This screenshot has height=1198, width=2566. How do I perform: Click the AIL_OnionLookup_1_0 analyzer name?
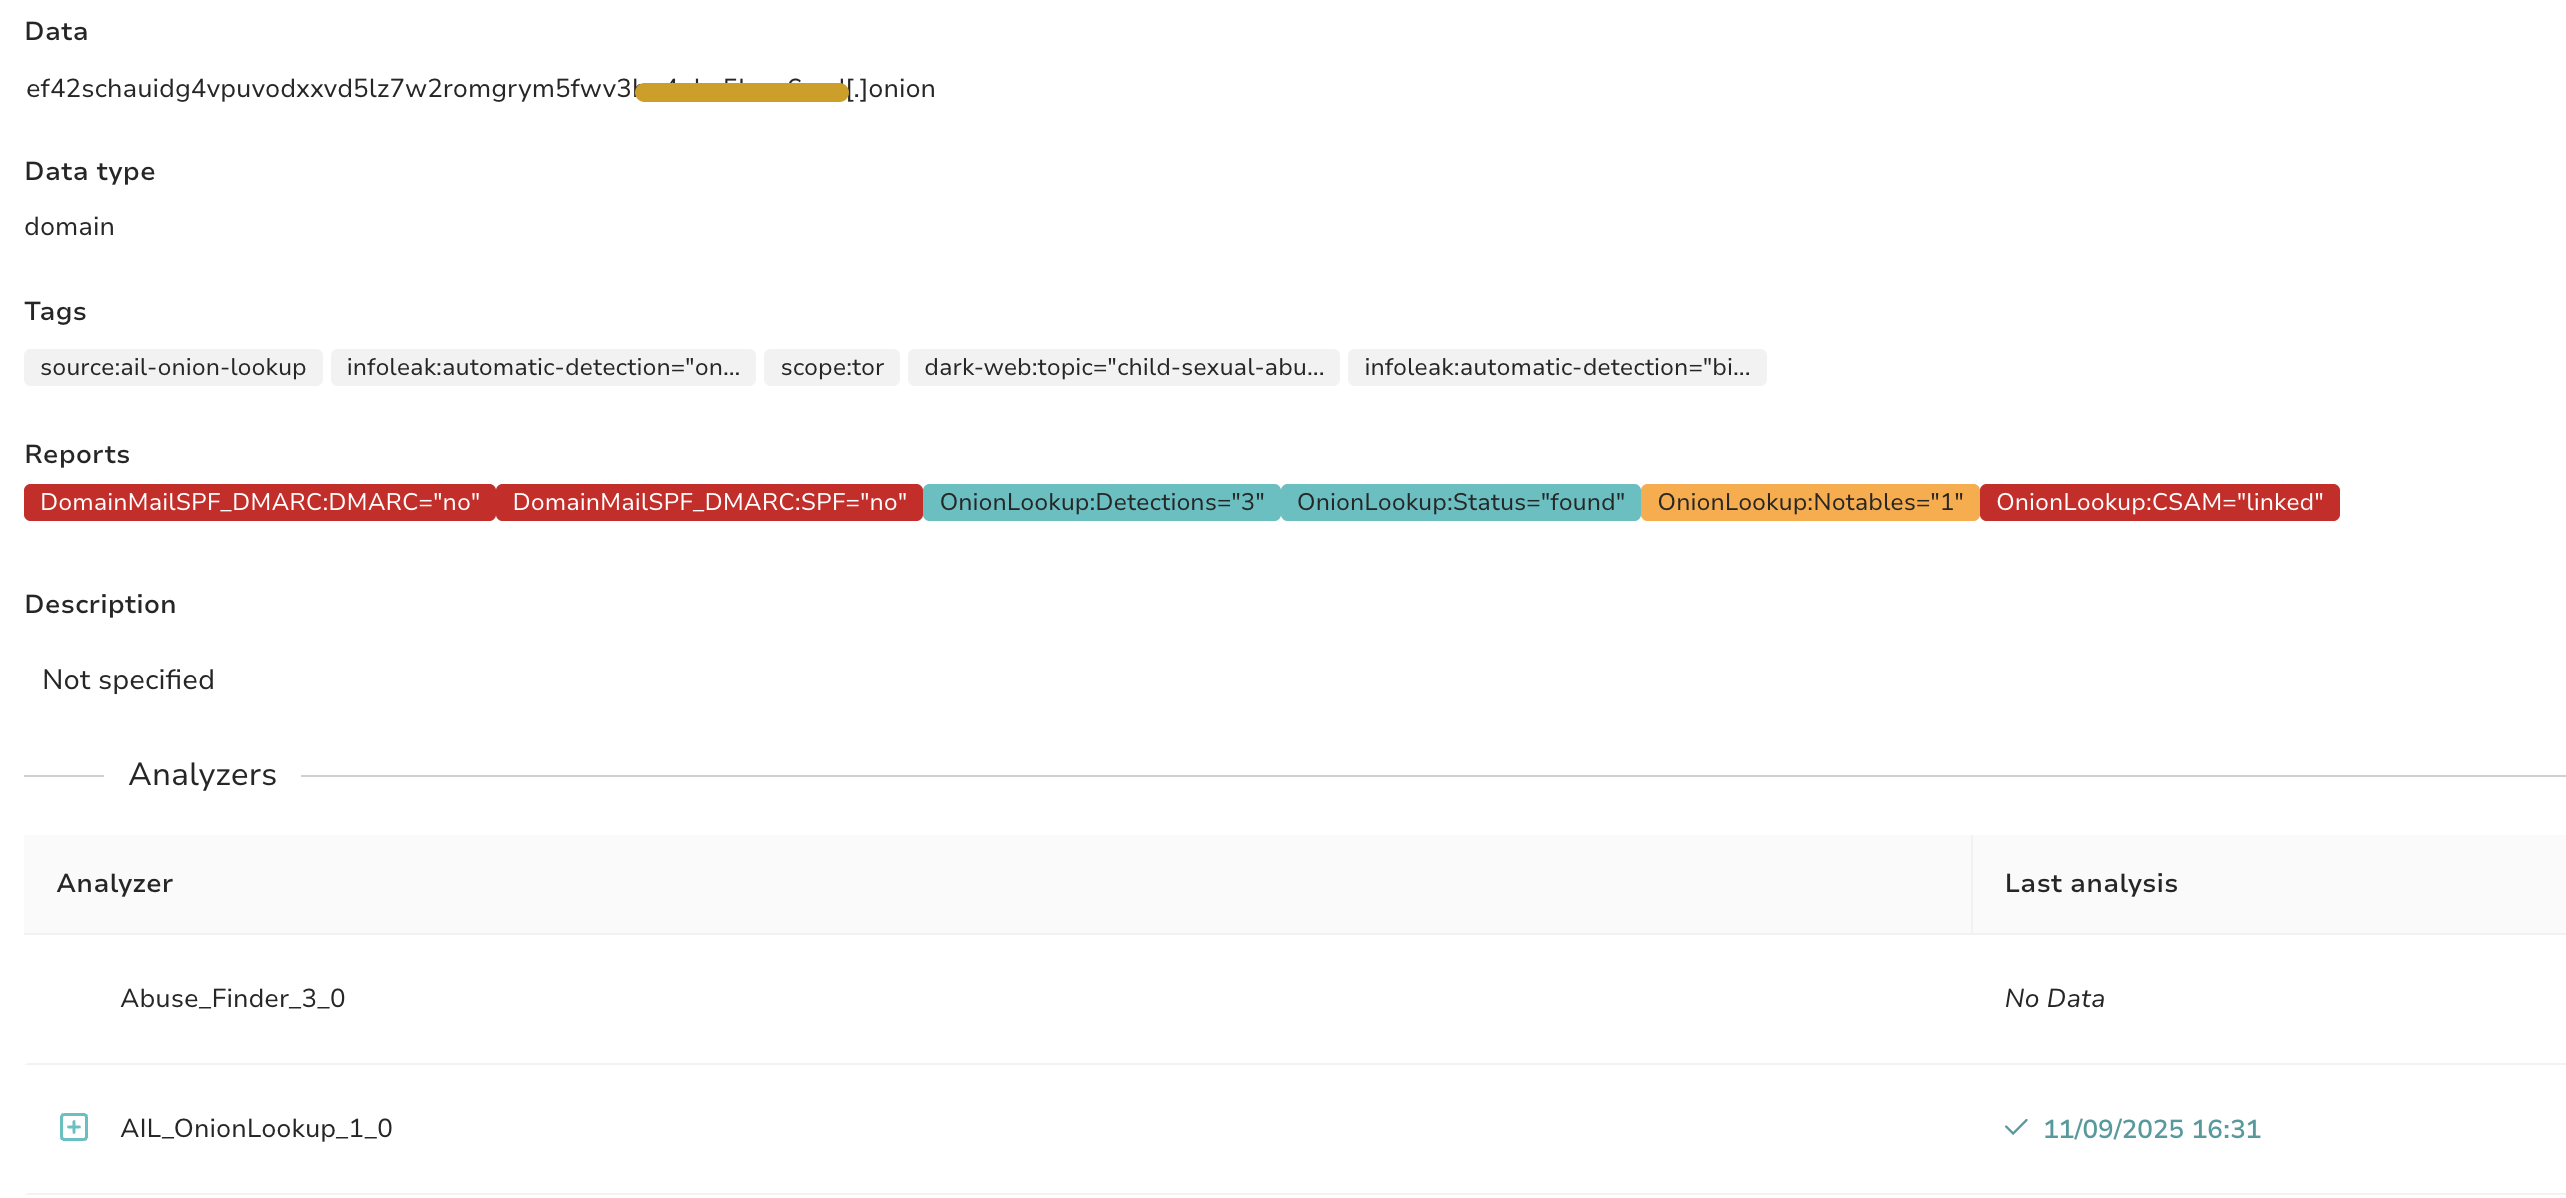(256, 1128)
